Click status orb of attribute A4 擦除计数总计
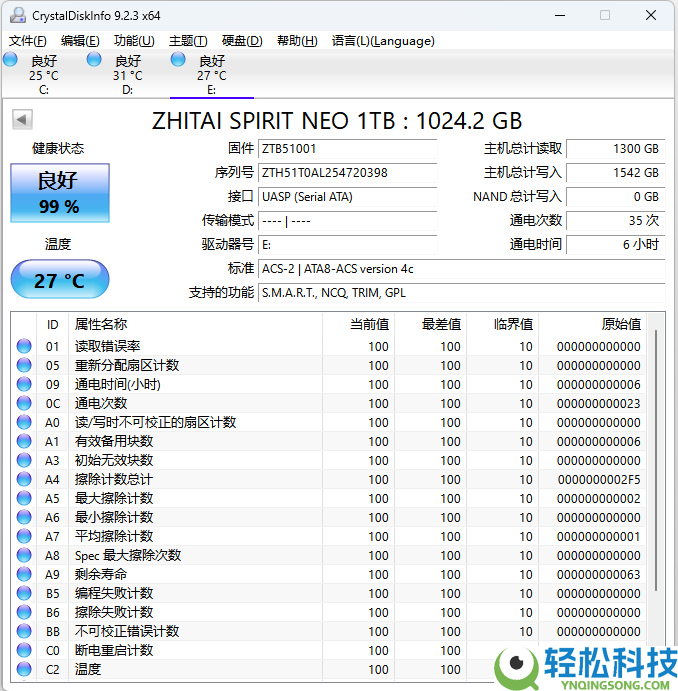The width and height of the screenshot is (678, 691). point(24,479)
